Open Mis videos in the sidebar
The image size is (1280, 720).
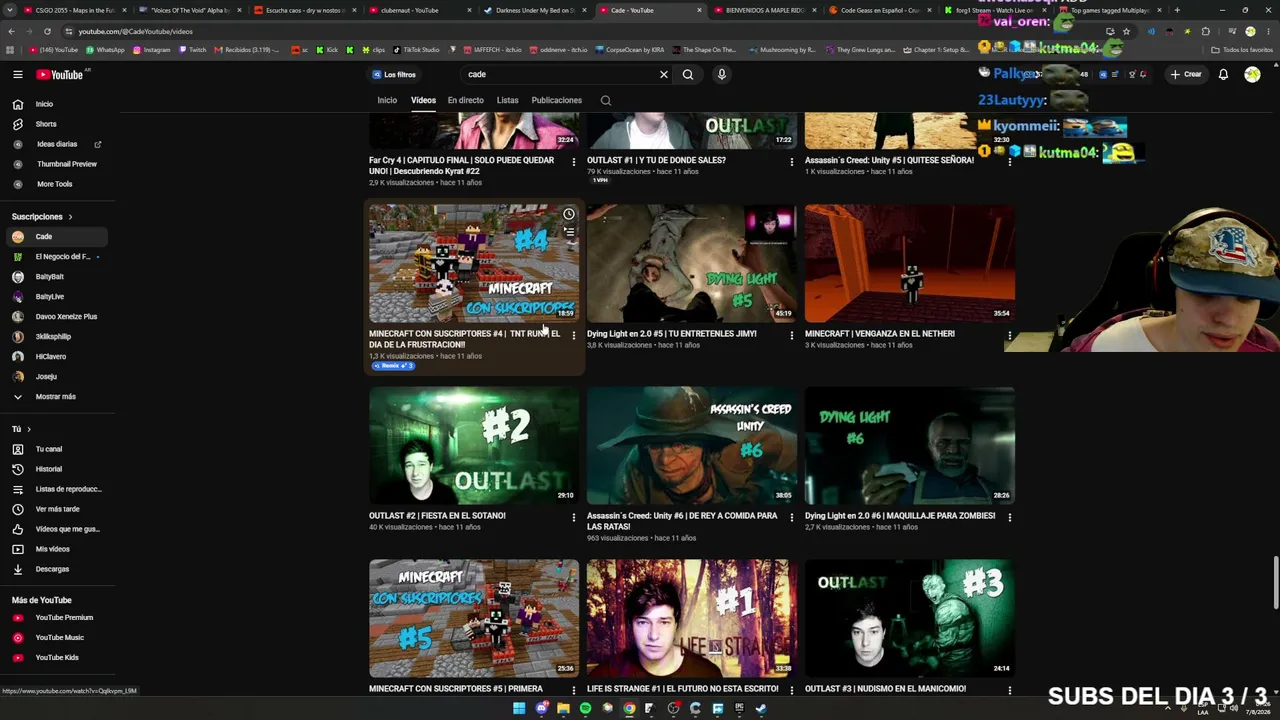(55, 549)
